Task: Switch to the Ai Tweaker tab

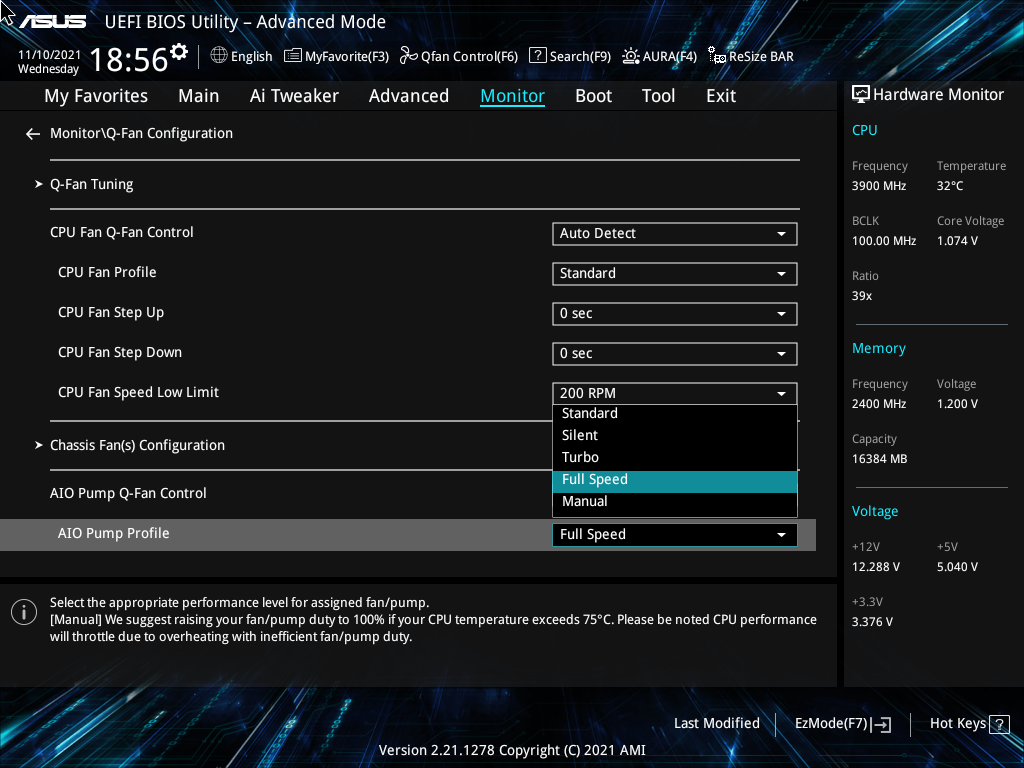Action: click(x=294, y=96)
